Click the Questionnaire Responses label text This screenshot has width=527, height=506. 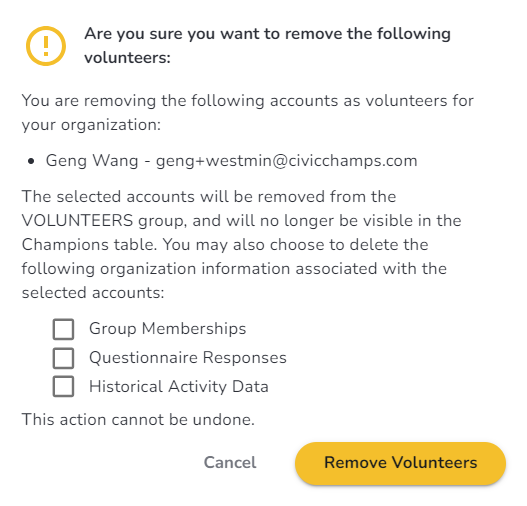click(x=188, y=357)
